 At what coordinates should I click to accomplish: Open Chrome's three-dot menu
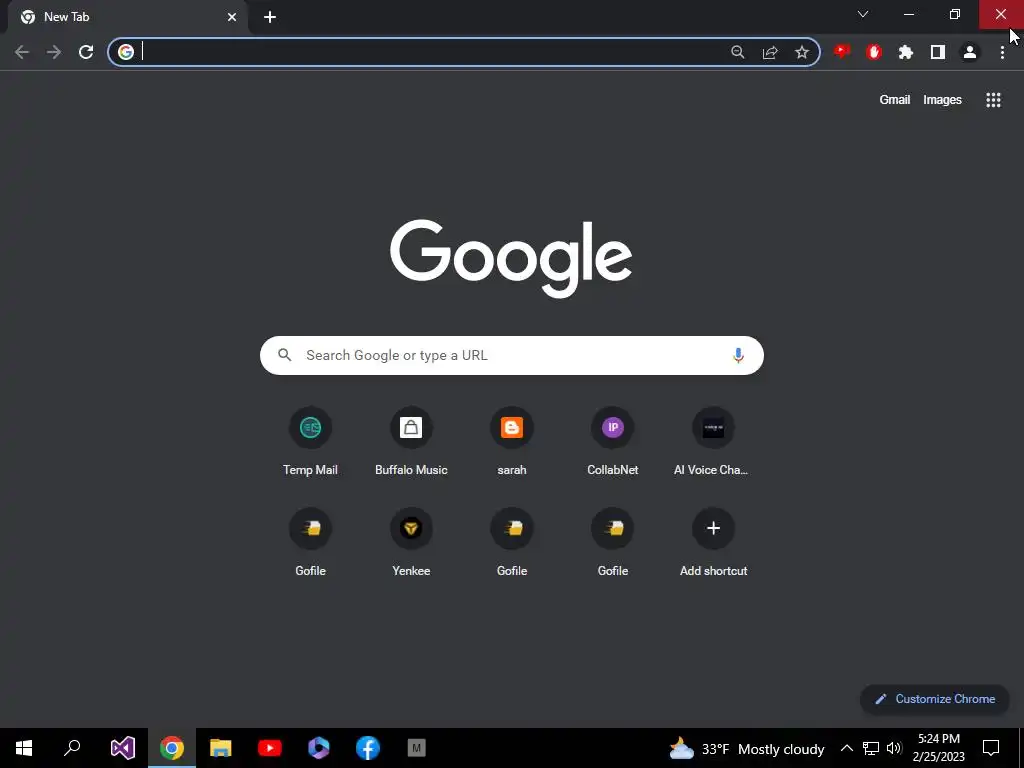(x=1002, y=52)
